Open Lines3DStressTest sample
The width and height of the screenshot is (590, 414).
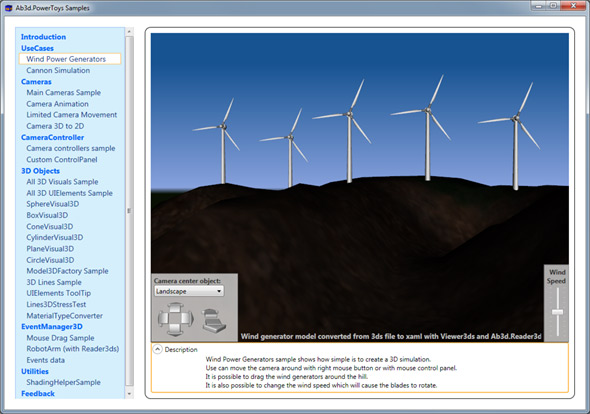56,304
